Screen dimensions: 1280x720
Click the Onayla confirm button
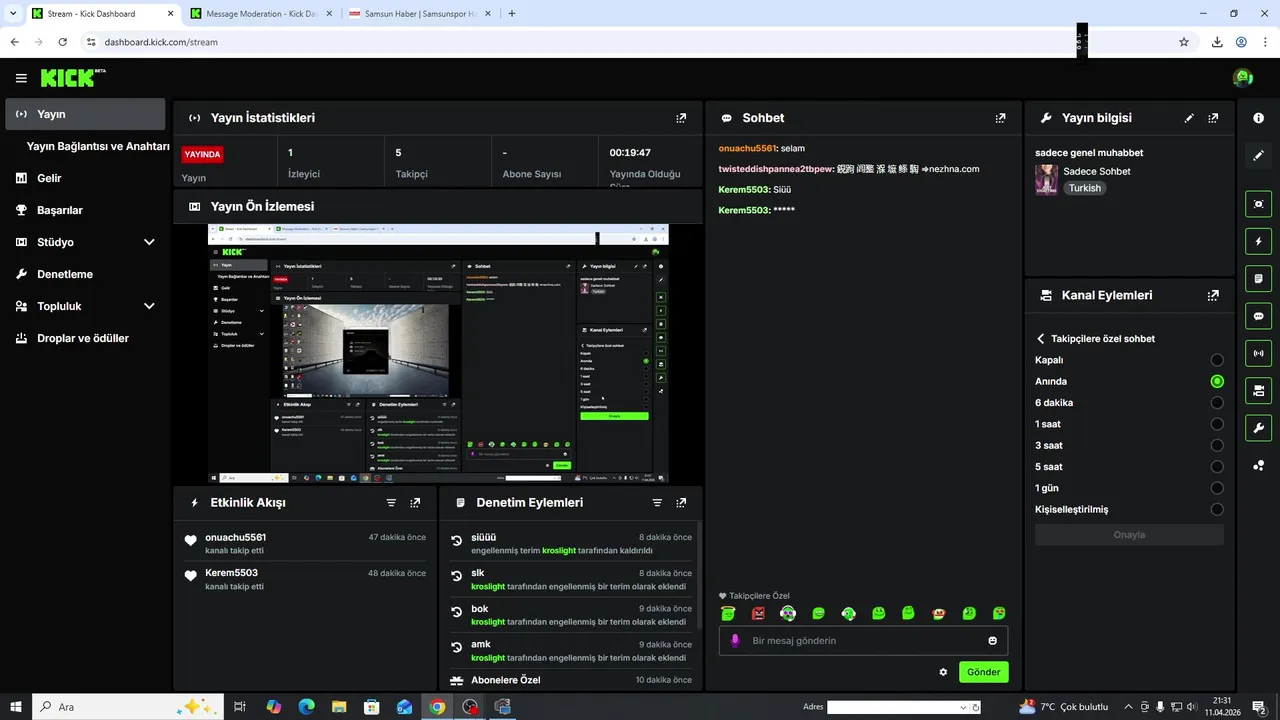[x=1129, y=534]
